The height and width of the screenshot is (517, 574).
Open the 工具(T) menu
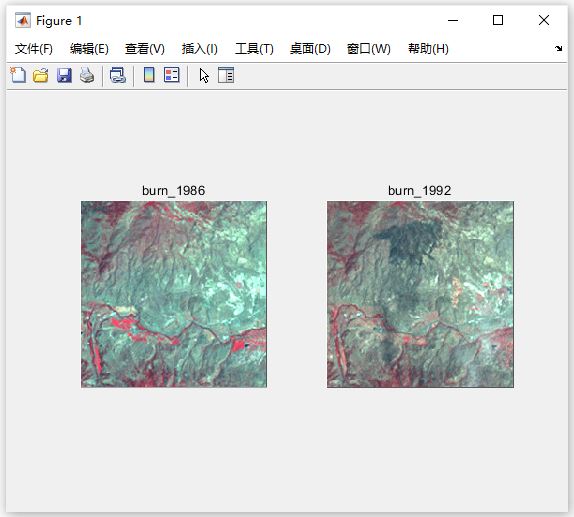(254, 49)
